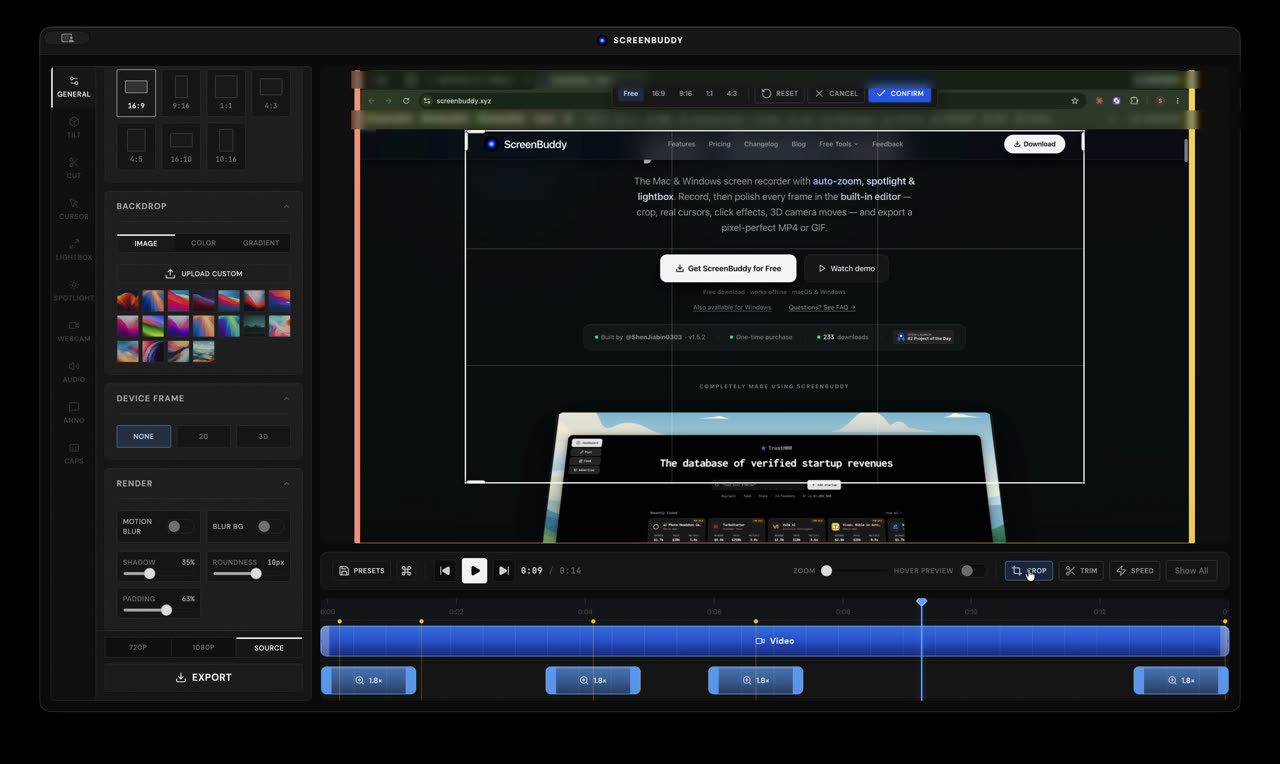
Task: Open the Anno panel in sidebar
Action: click(x=73, y=414)
